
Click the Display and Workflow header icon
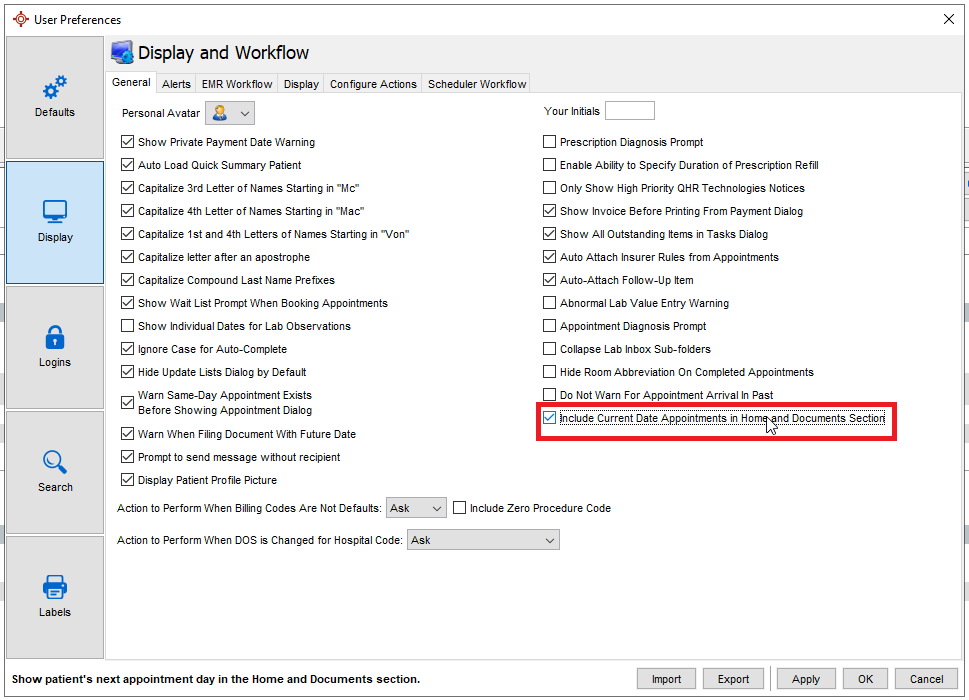(122, 53)
